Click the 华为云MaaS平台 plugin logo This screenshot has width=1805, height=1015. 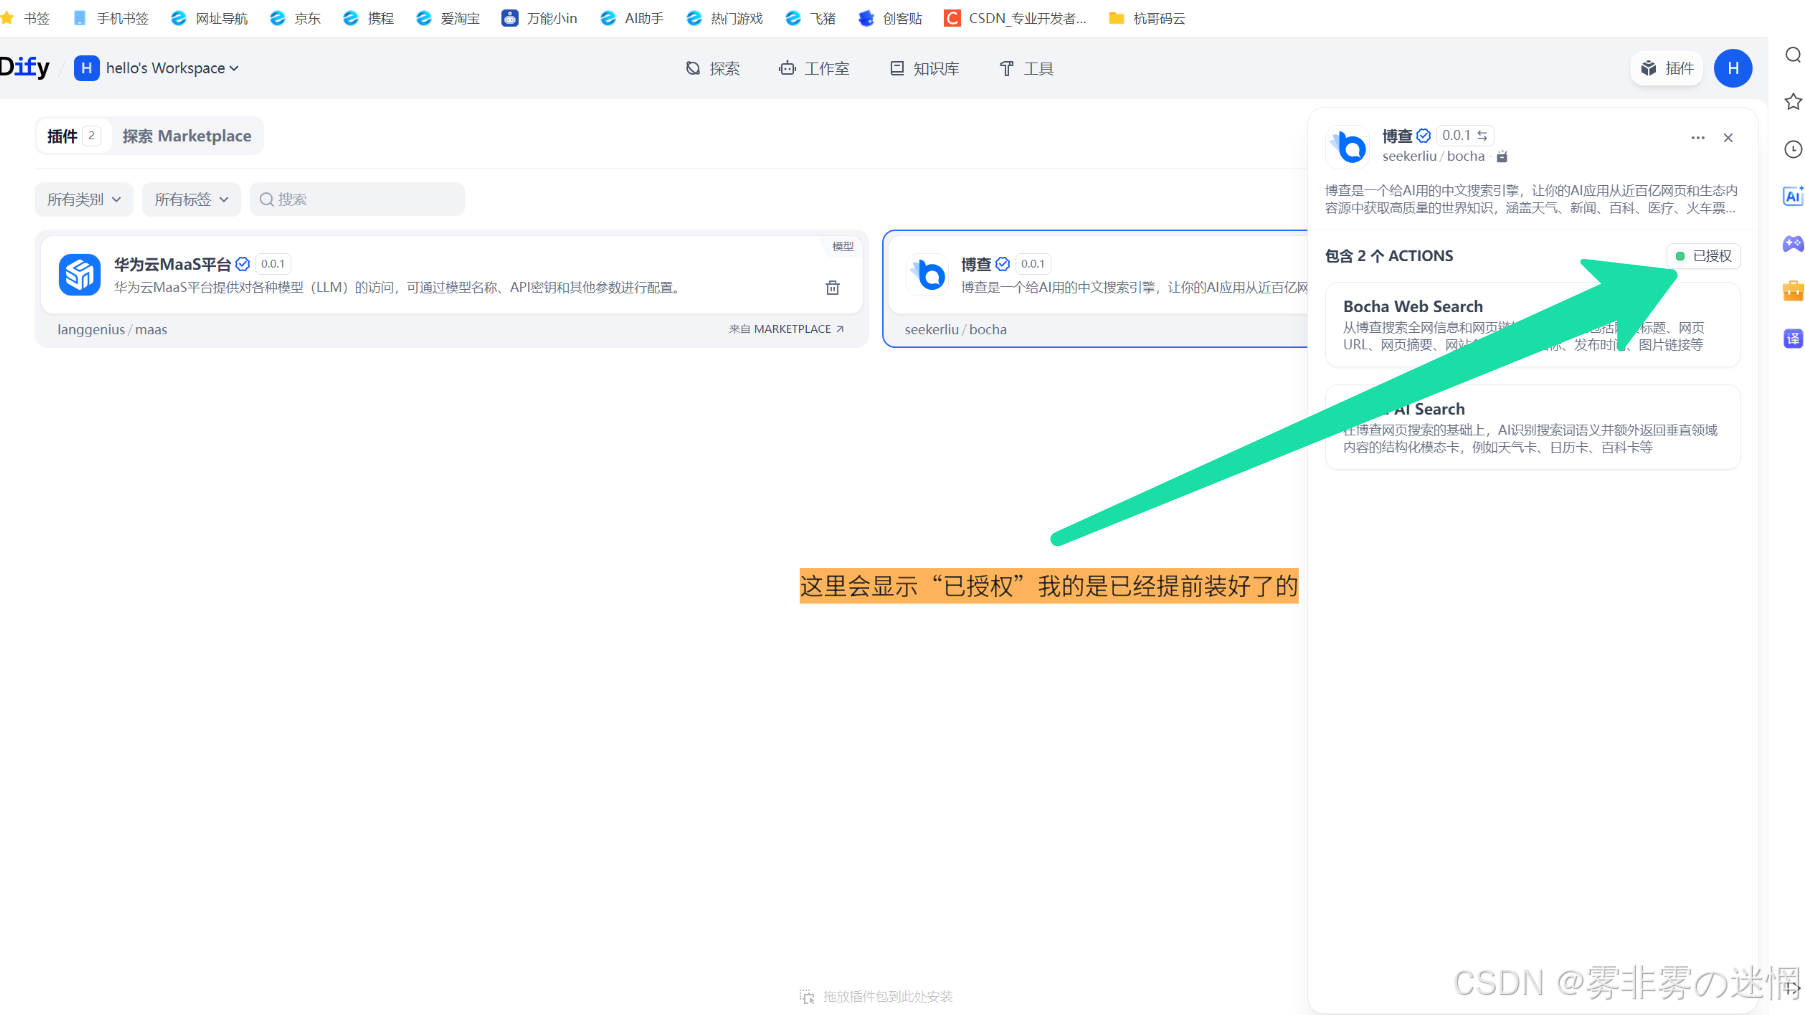(x=80, y=275)
